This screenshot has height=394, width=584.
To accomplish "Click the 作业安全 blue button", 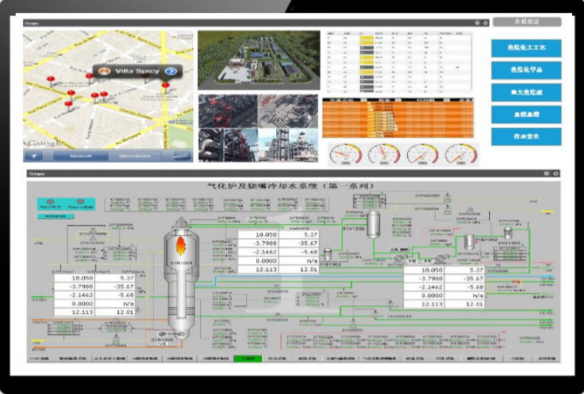I will point(526,136).
